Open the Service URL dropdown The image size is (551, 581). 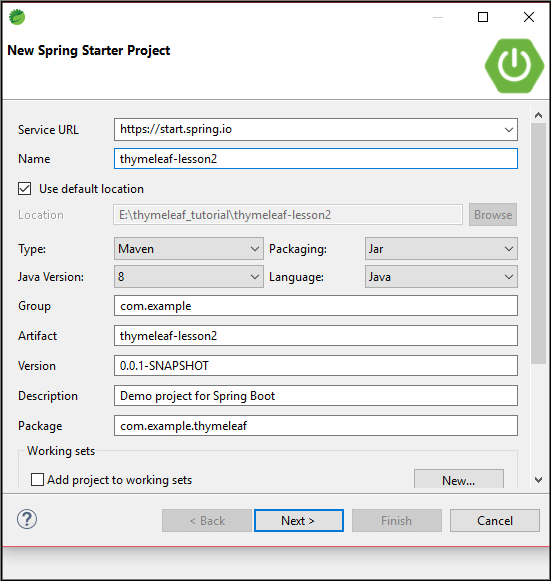click(508, 130)
